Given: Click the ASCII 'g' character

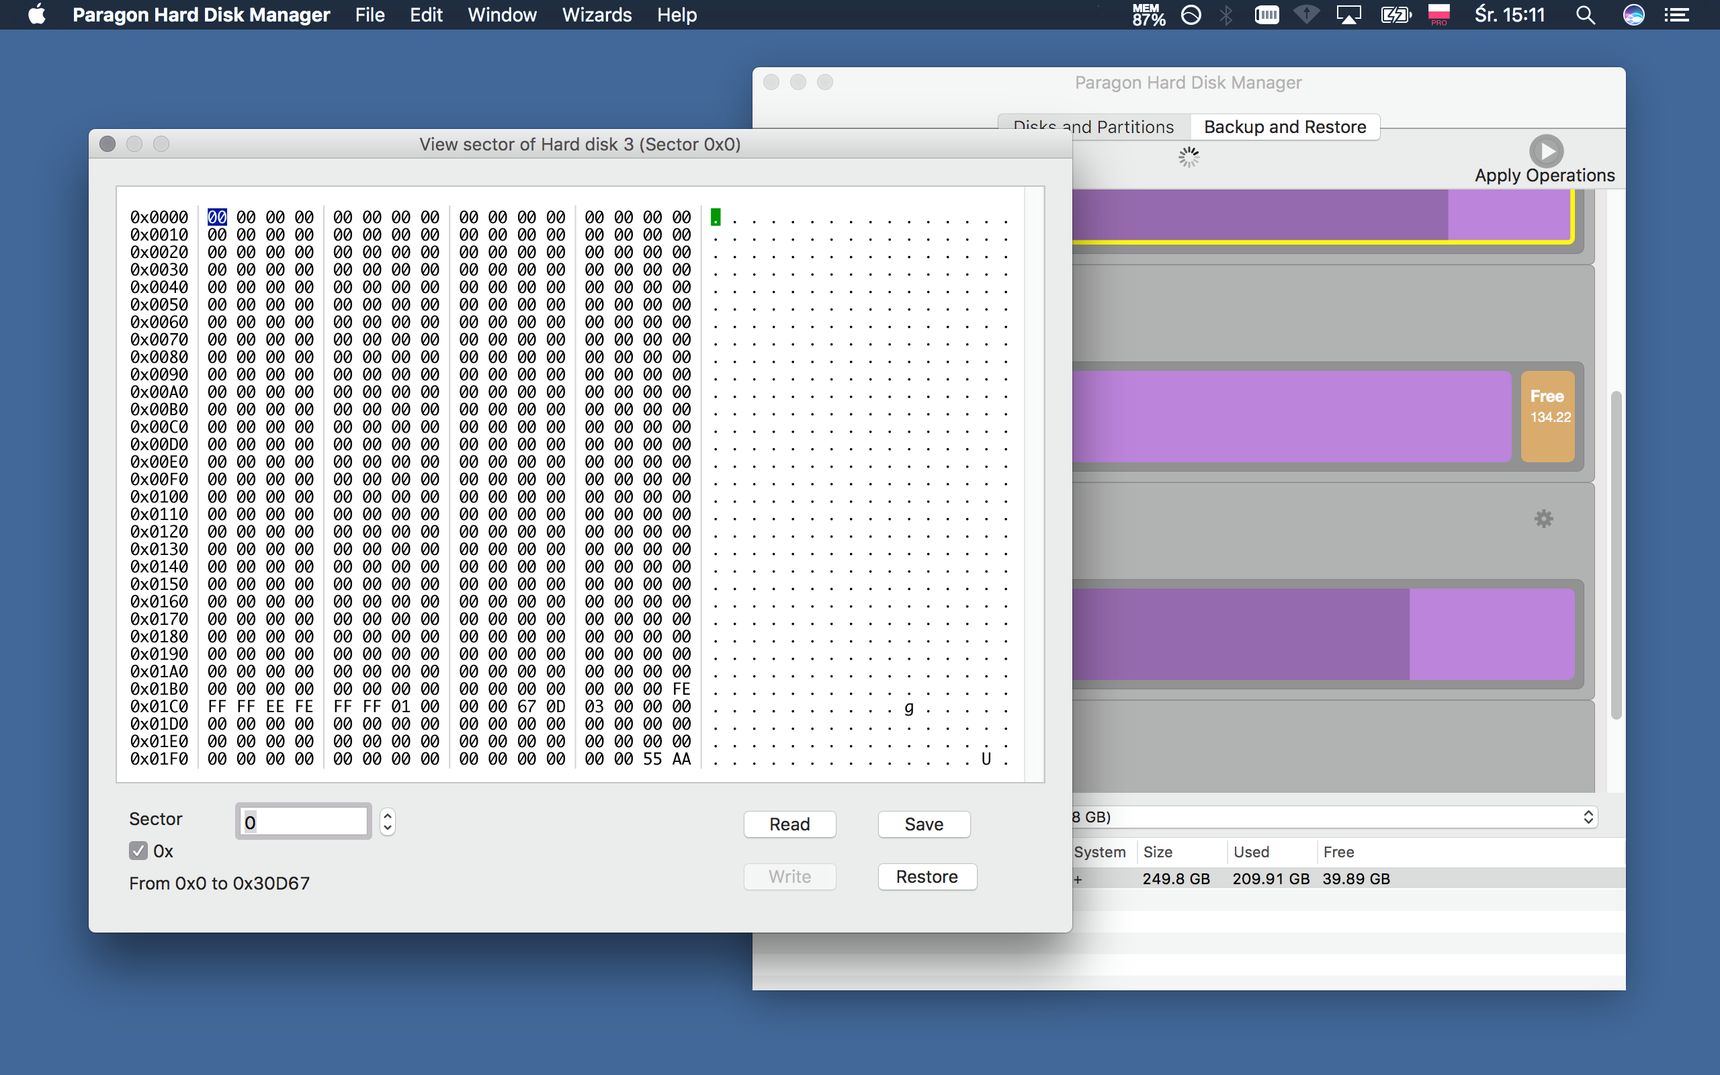Looking at the screenshot, I should (x=908, y=707).
